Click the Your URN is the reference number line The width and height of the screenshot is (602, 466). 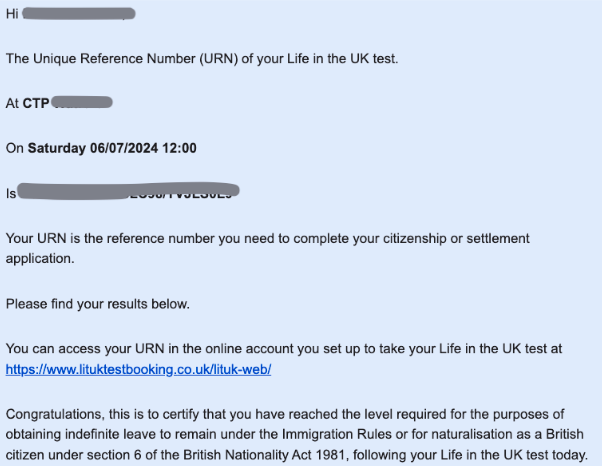pos(268,238)
